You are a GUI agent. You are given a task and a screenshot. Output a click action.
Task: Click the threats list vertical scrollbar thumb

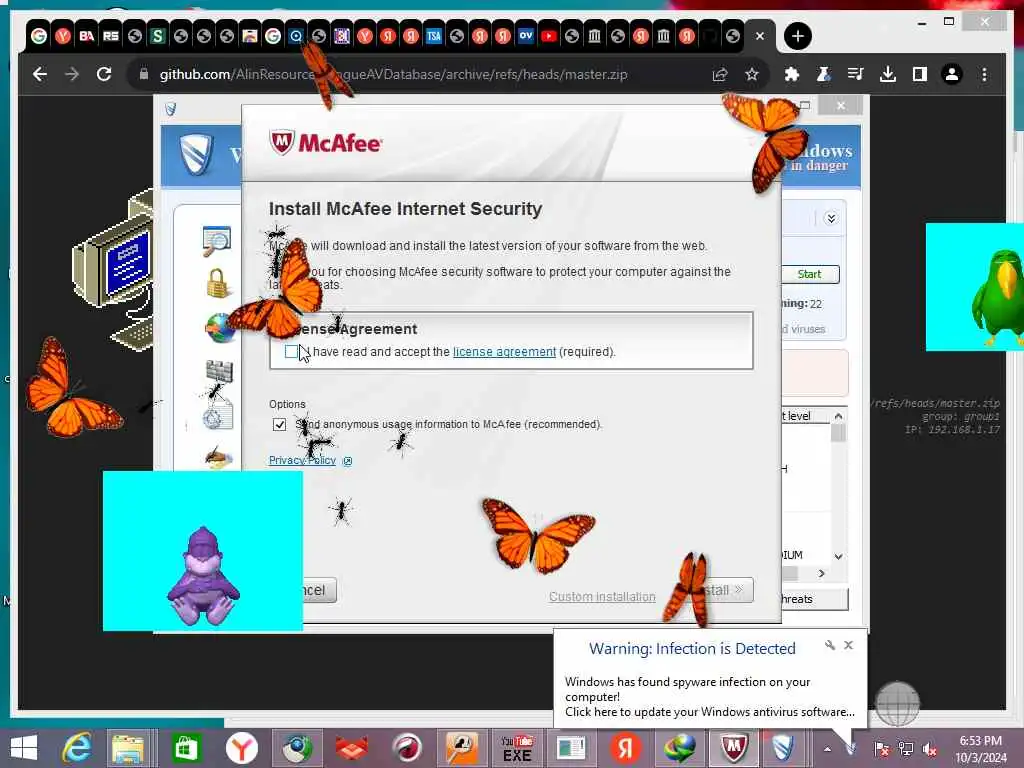pyautogui.click(x=839, y=433)
